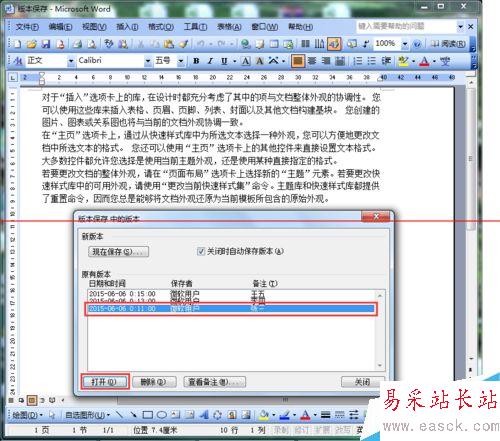Open the Underline style dropdown arrow

click(x=235, y=61)
